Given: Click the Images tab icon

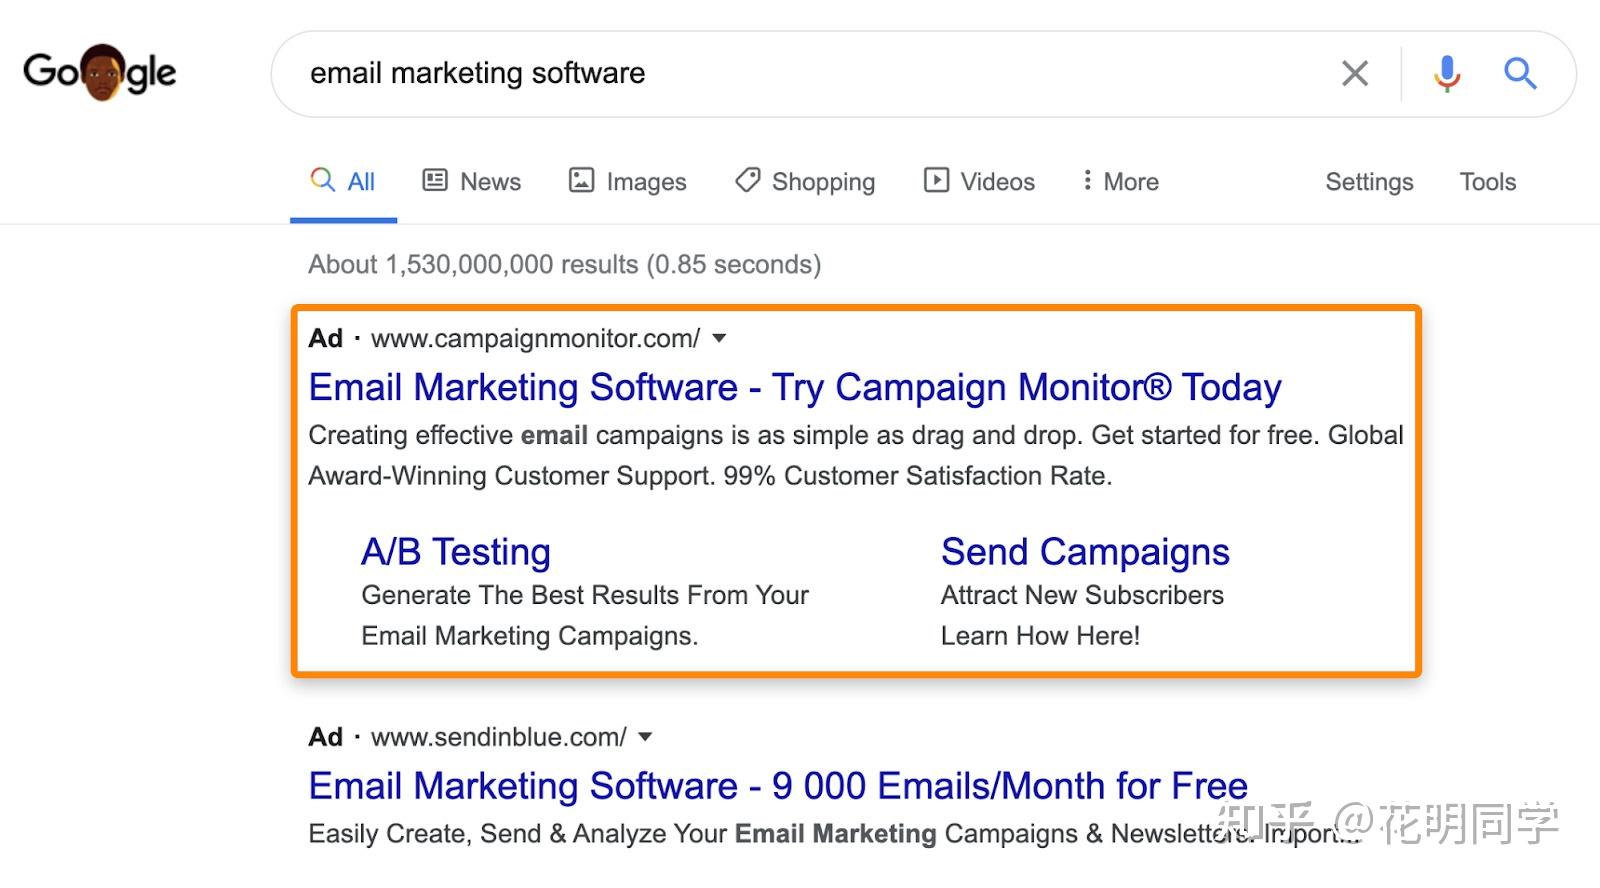Looking at the screenshot, I should click(581, 180).
